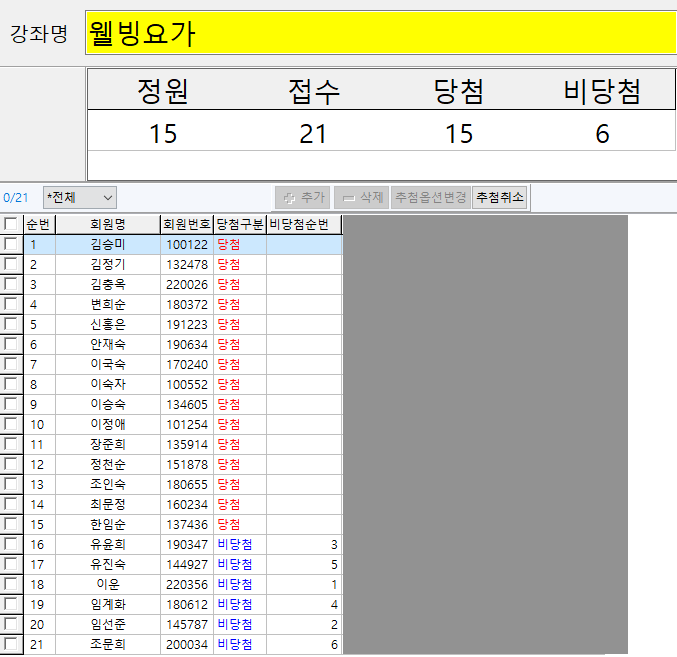Check the box for row 김승미

(x=10, y=244)
